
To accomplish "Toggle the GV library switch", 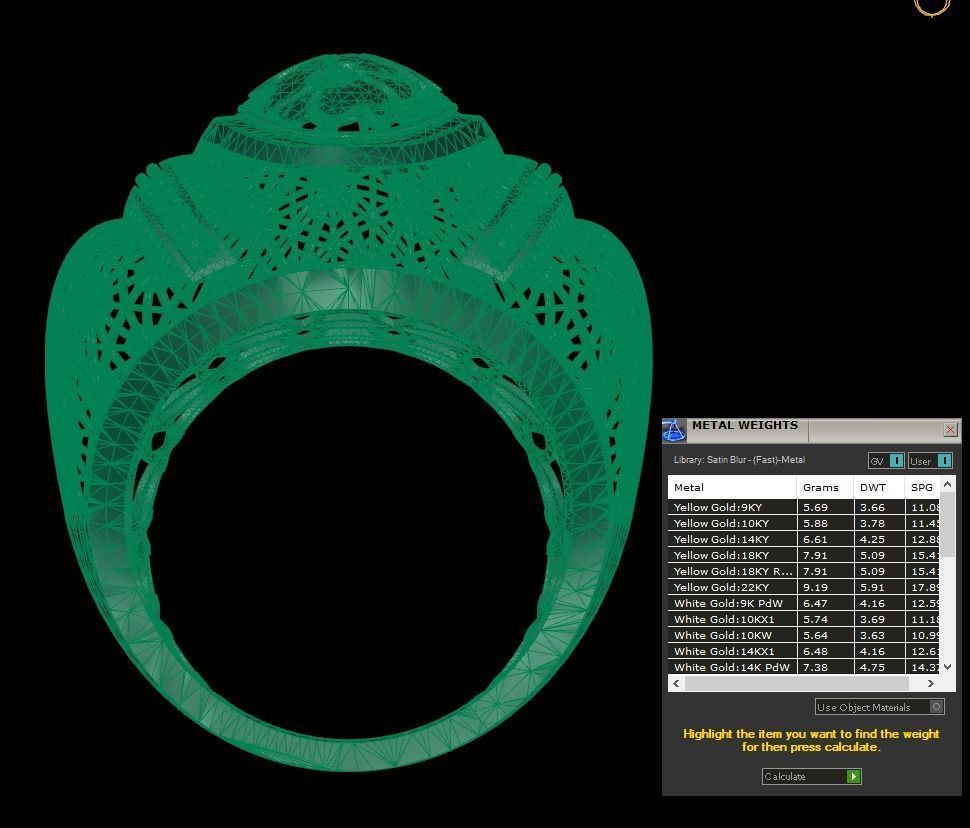I will [886, 460].
